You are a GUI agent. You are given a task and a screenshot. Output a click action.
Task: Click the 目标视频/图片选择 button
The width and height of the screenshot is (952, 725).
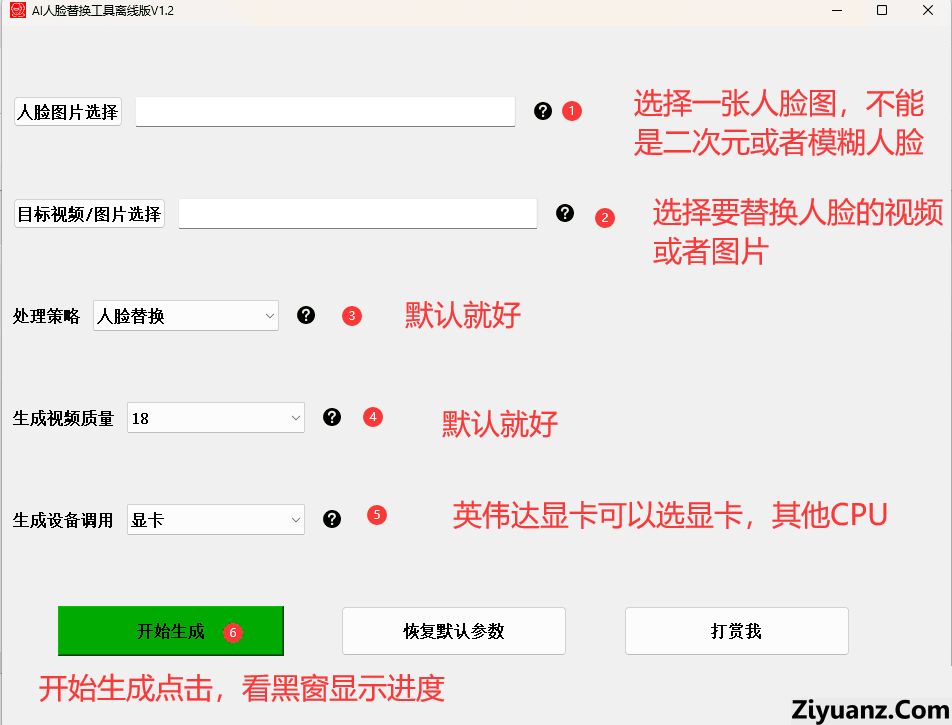89,214
